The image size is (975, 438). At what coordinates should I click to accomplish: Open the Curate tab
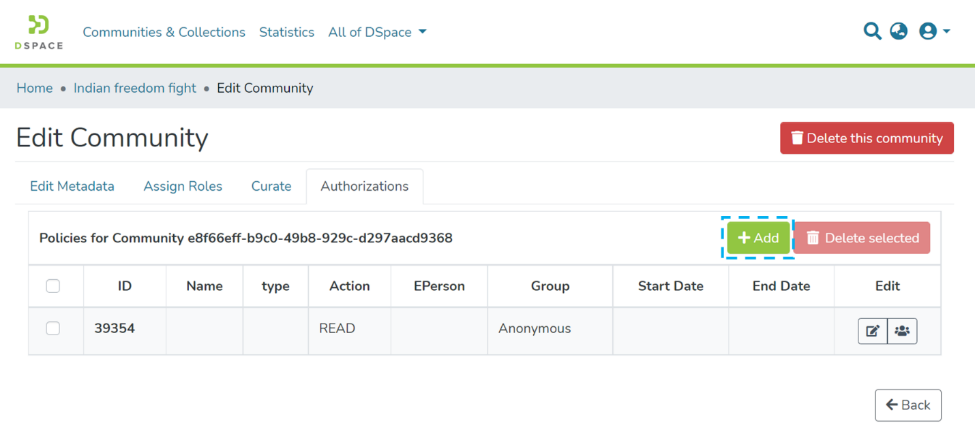point(271,186)
